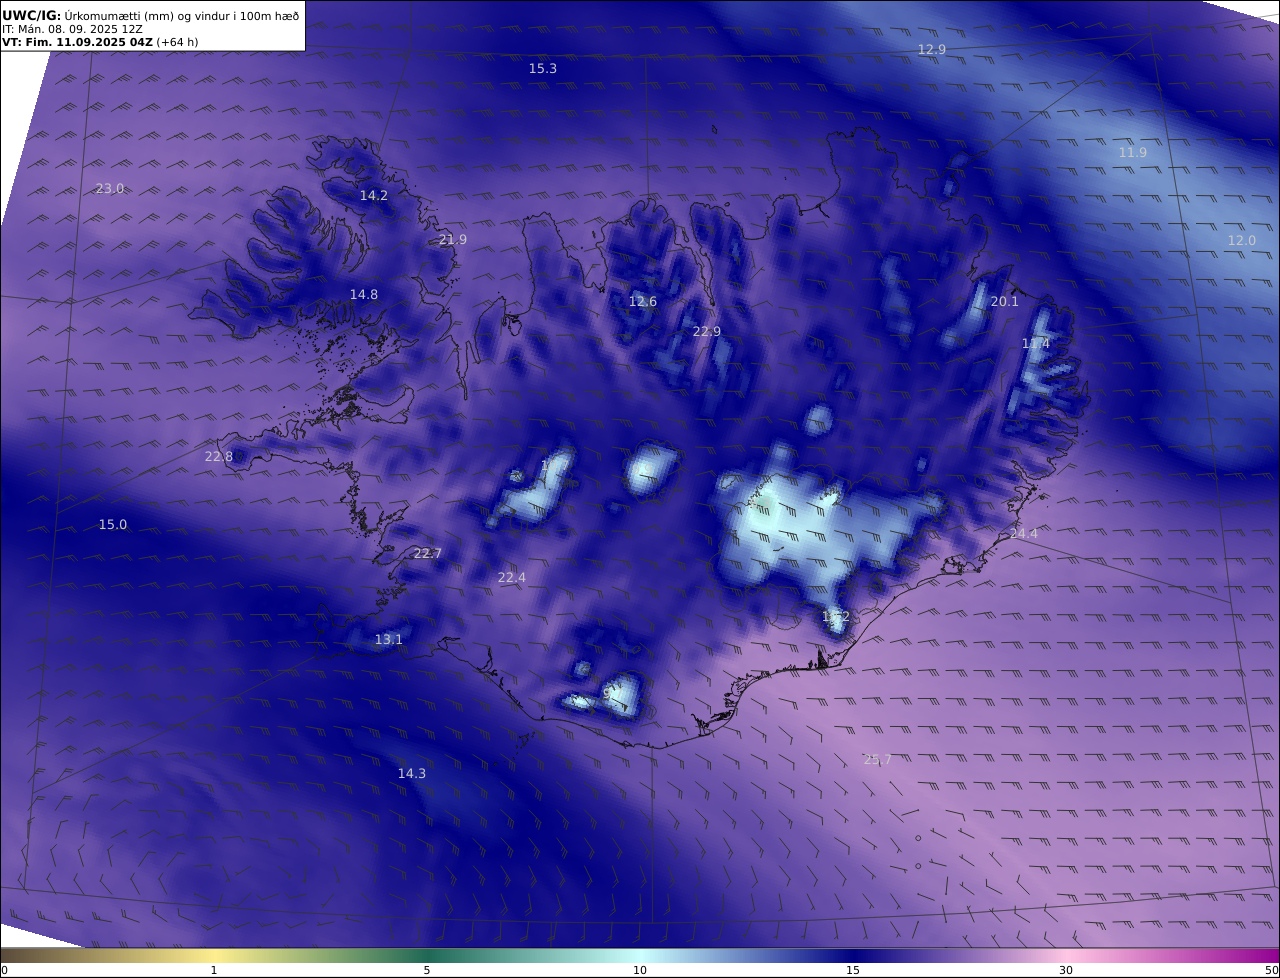Viewport: 1280px width, 978px height.
Task: Click the value 12.0 on the map
Action: tap(1241, 240)
